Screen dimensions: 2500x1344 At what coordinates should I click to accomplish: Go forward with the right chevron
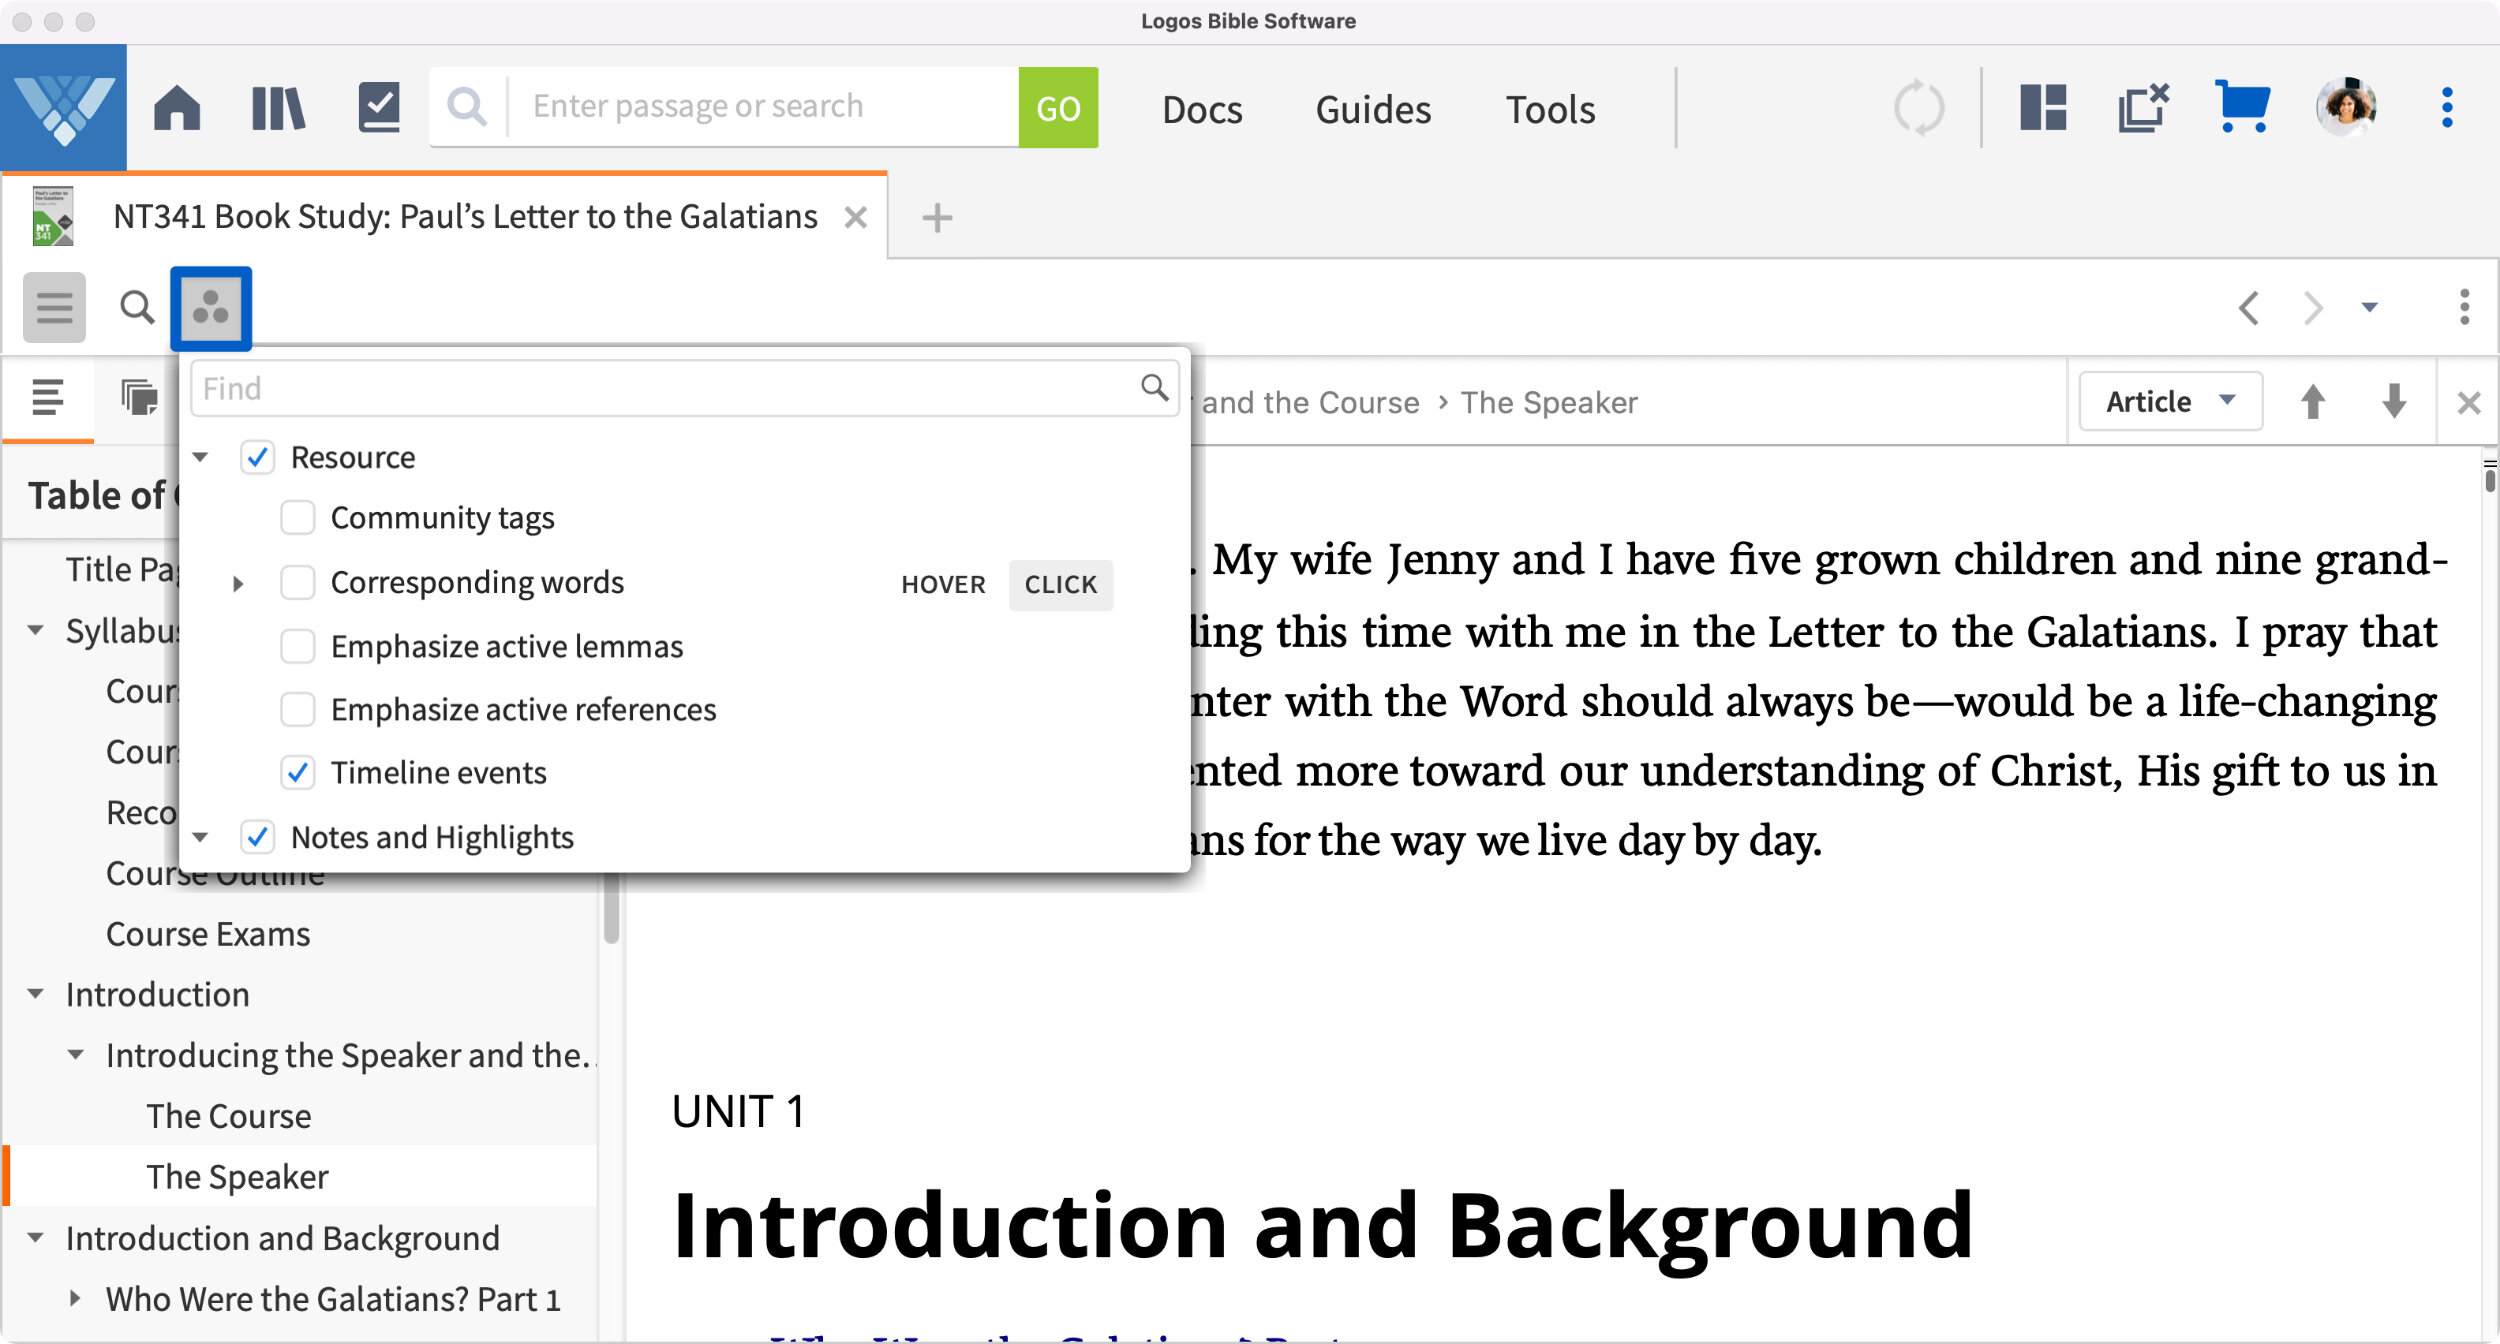[2312, 308]
